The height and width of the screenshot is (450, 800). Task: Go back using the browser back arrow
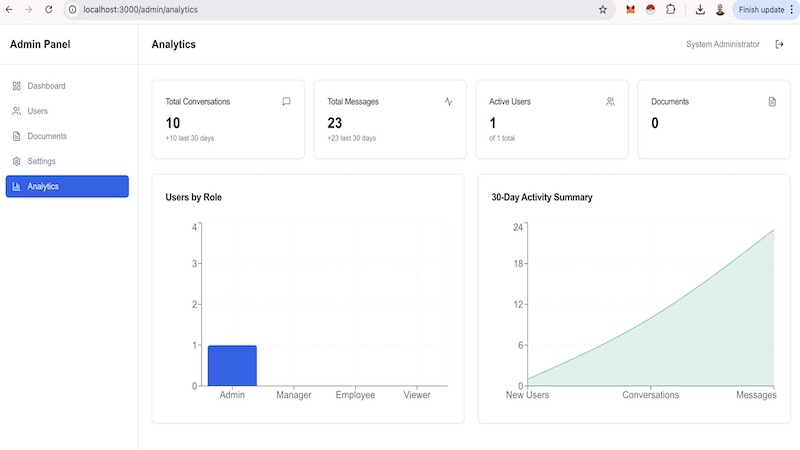point(9,9)
